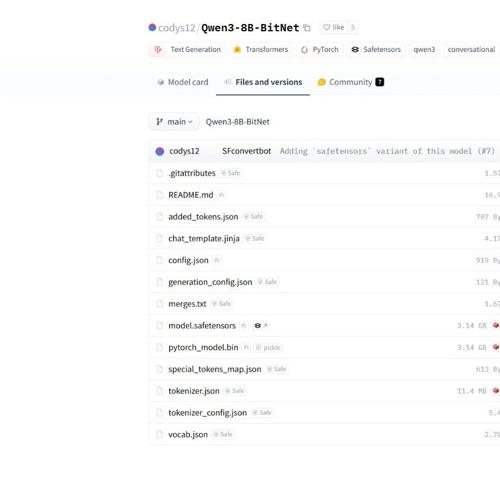Click the Safe badge next to .gitattributes

pos(230,173)
